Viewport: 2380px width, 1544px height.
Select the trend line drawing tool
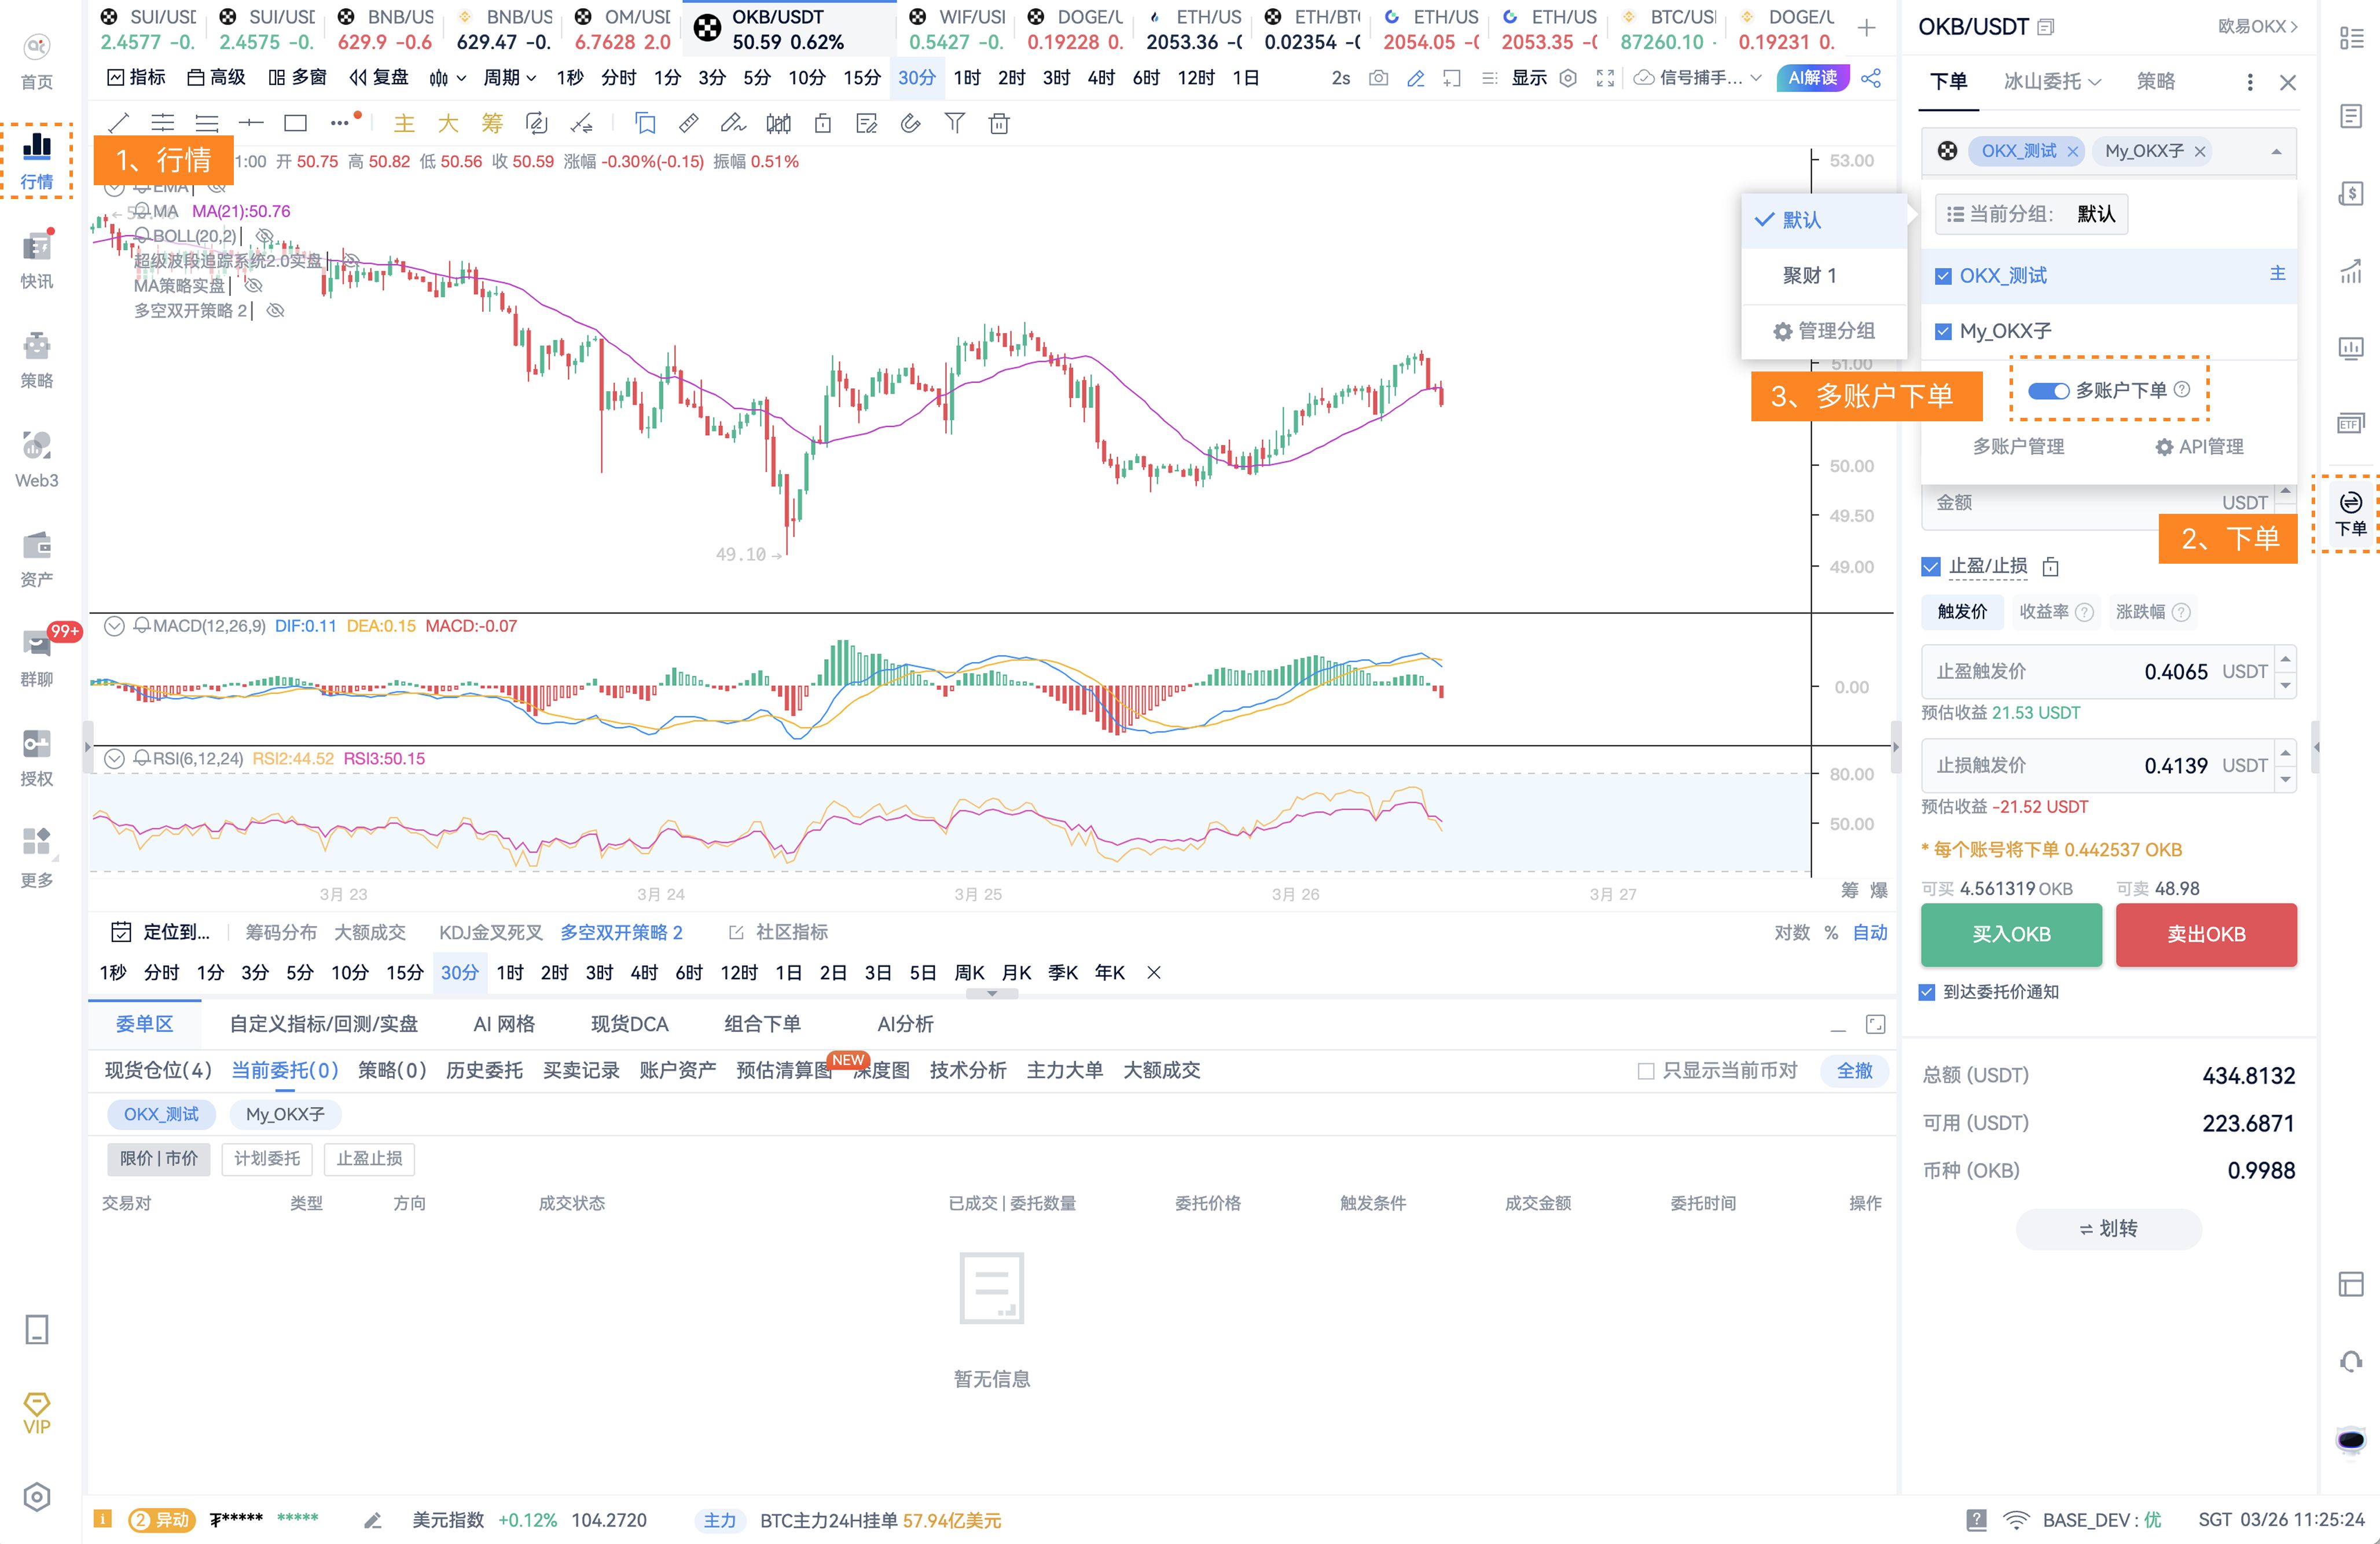pyautogui.click(x=118, y=123)
